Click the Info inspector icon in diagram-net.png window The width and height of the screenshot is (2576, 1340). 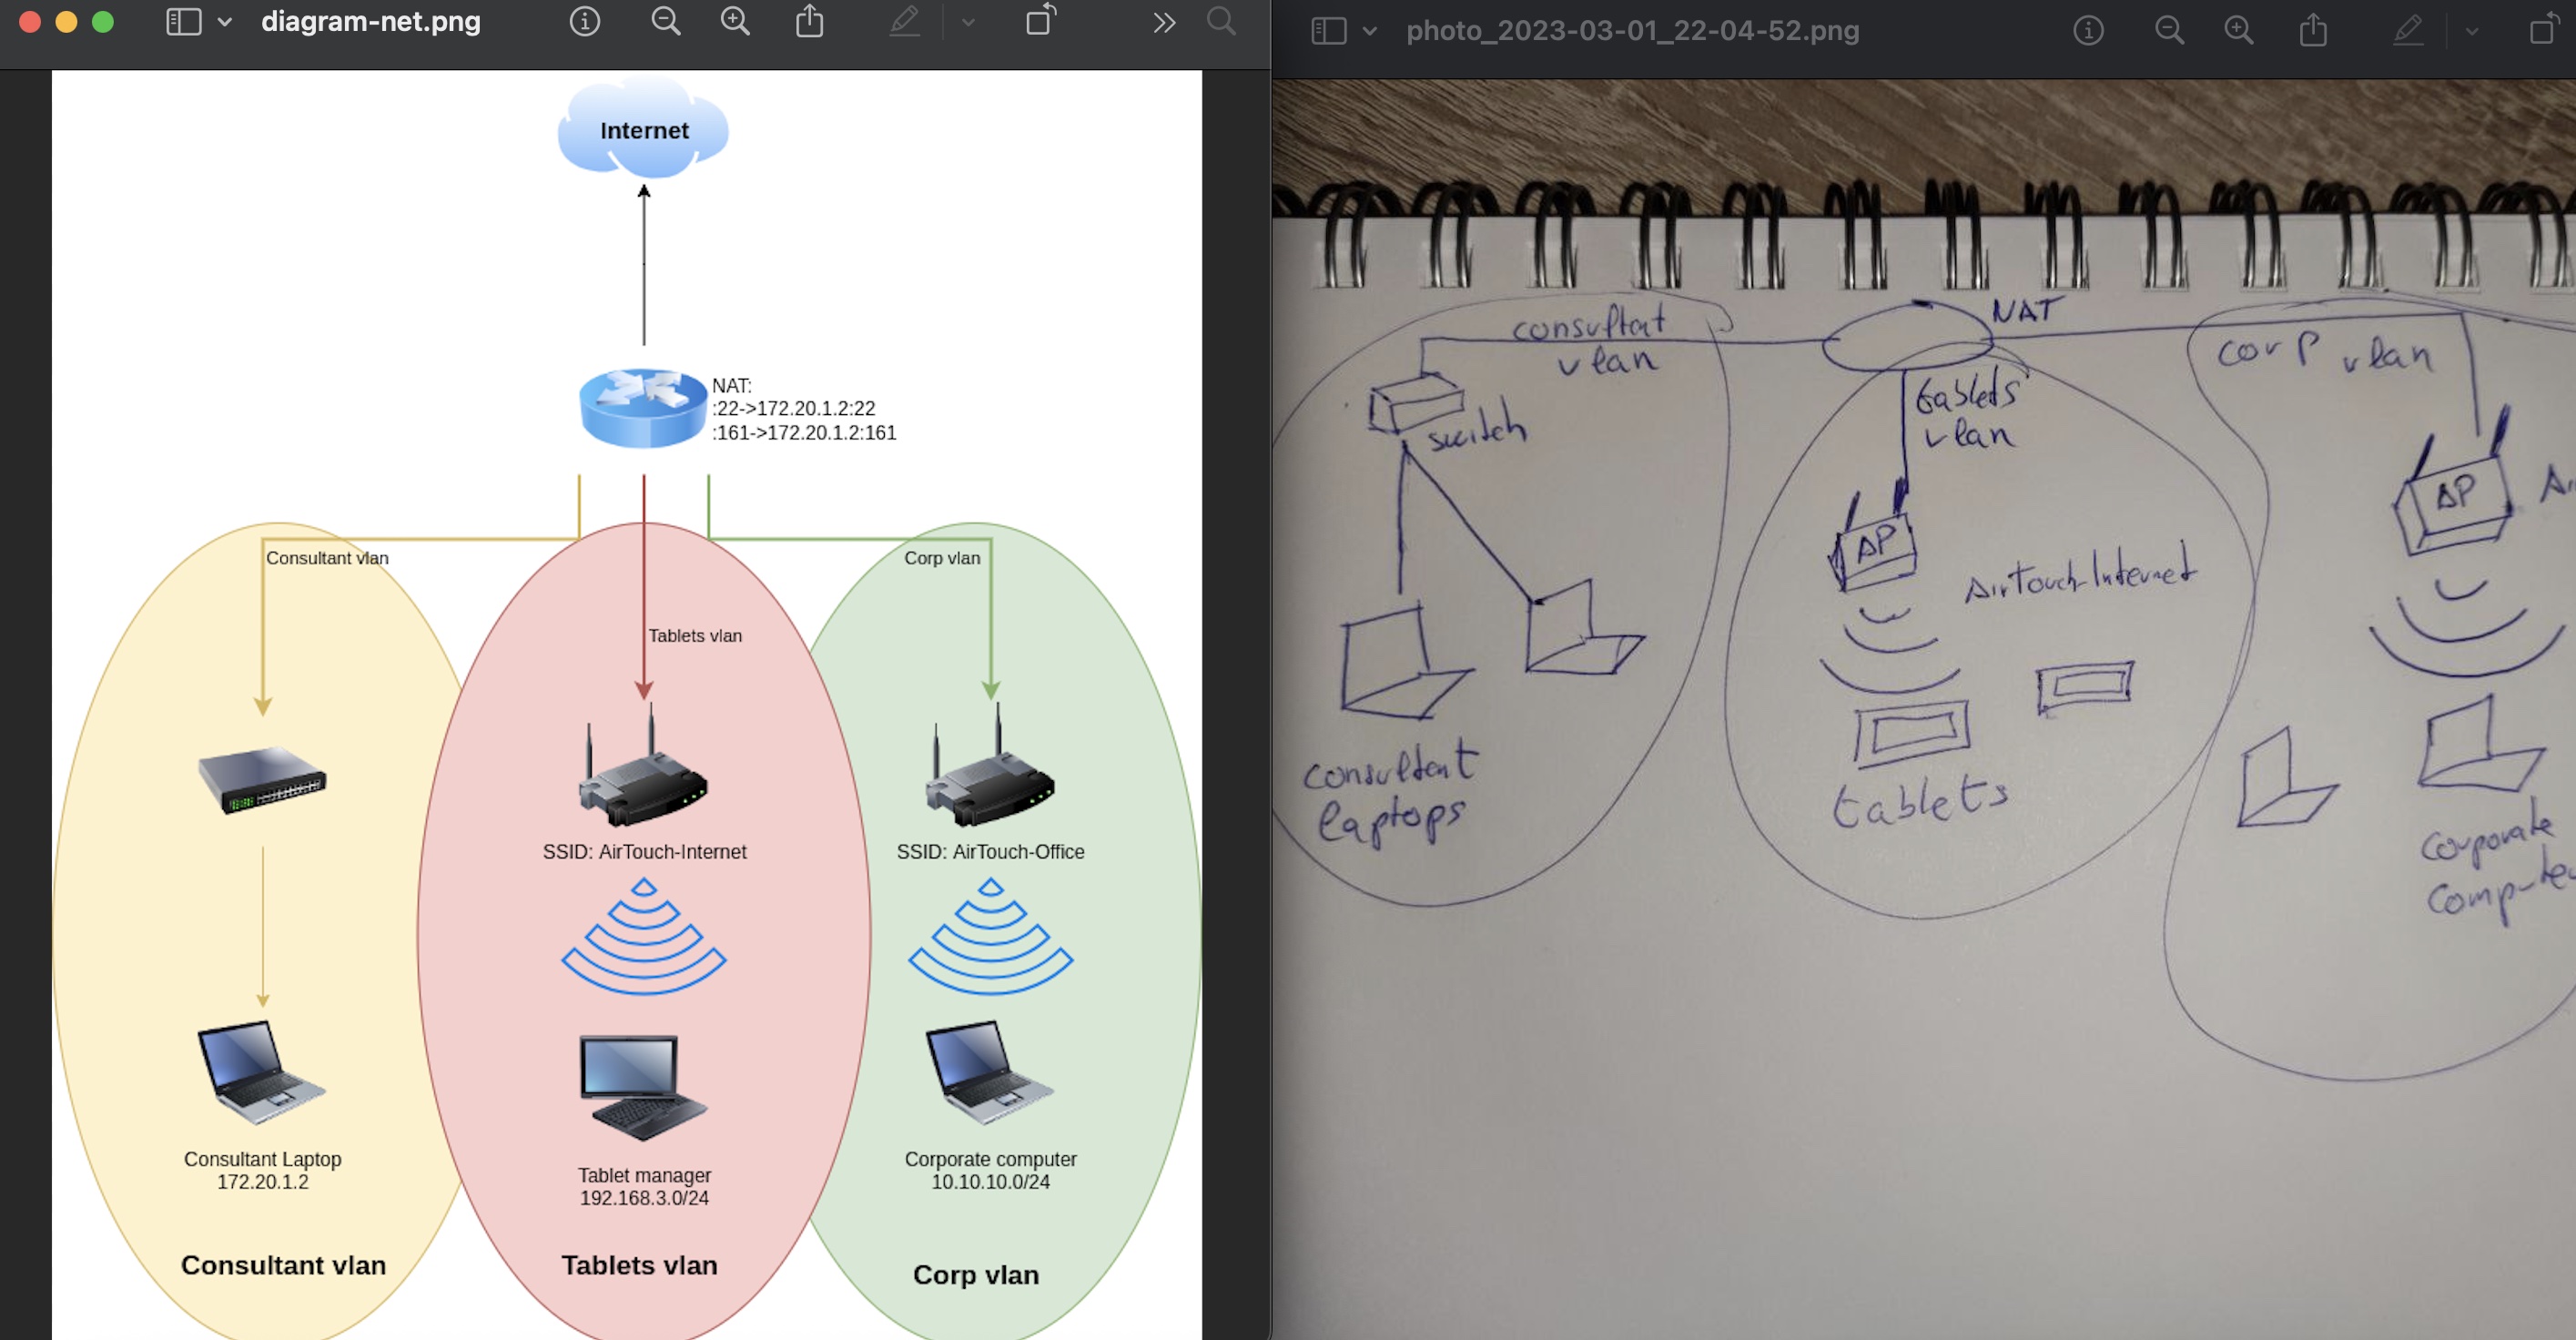(x=585, y=21)
